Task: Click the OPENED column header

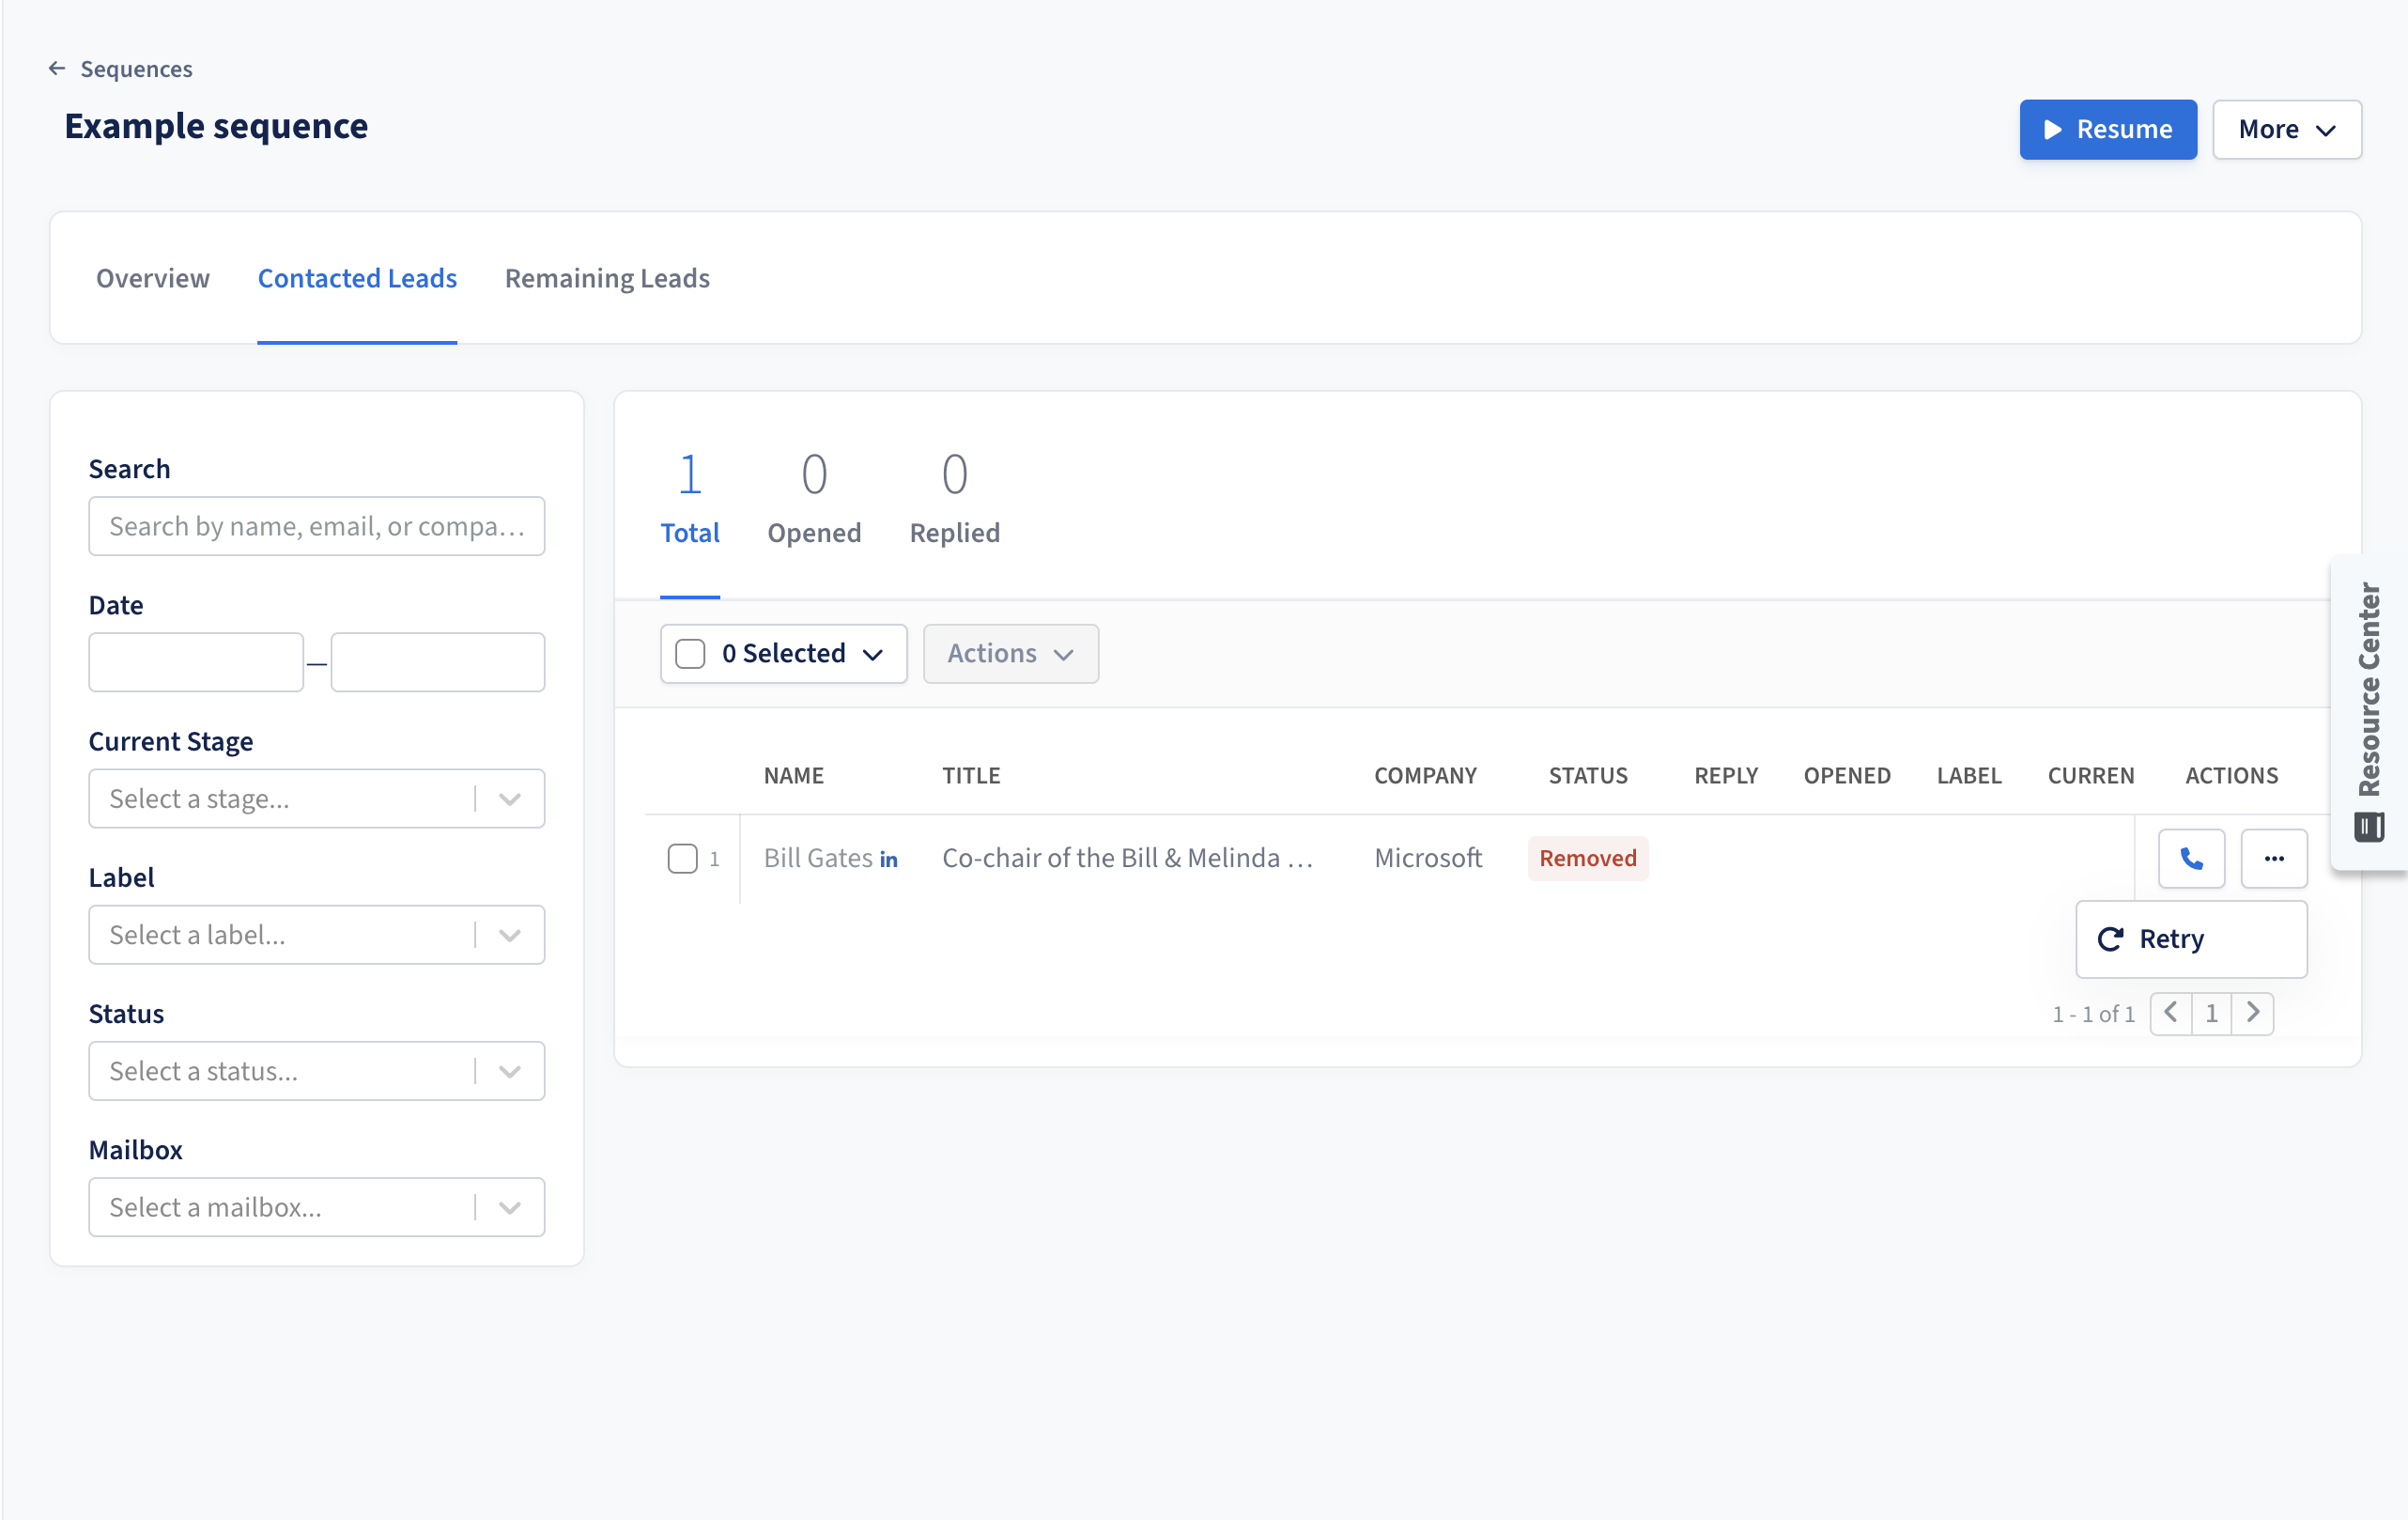Action: coord(1847,775)
